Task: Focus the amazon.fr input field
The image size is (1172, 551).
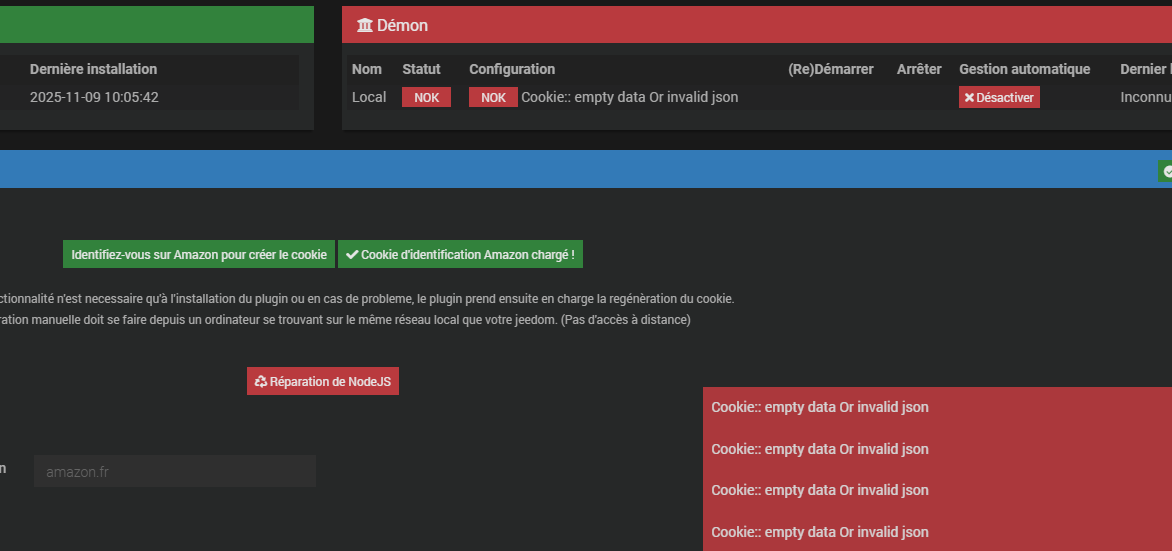Action: [175, 471]
